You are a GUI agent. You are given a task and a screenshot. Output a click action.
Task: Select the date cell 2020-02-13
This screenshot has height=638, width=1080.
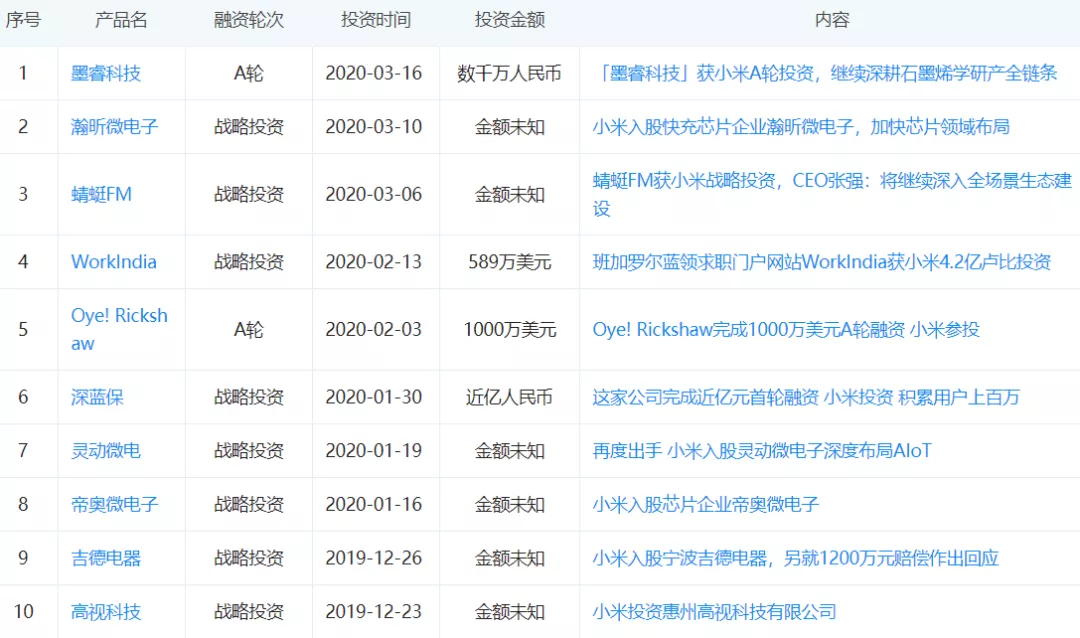click(x=374, y=262)
